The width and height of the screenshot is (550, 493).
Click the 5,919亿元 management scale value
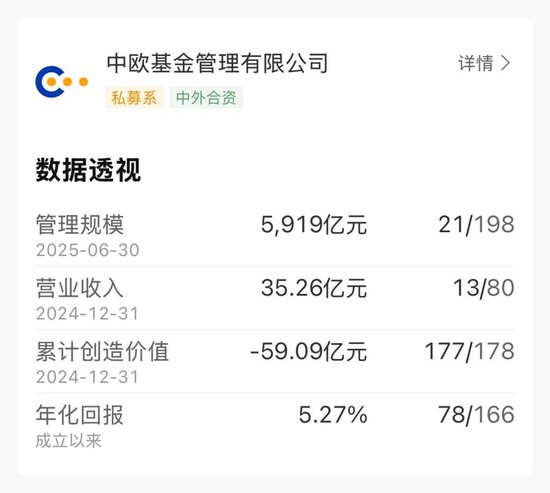point(314,225)
